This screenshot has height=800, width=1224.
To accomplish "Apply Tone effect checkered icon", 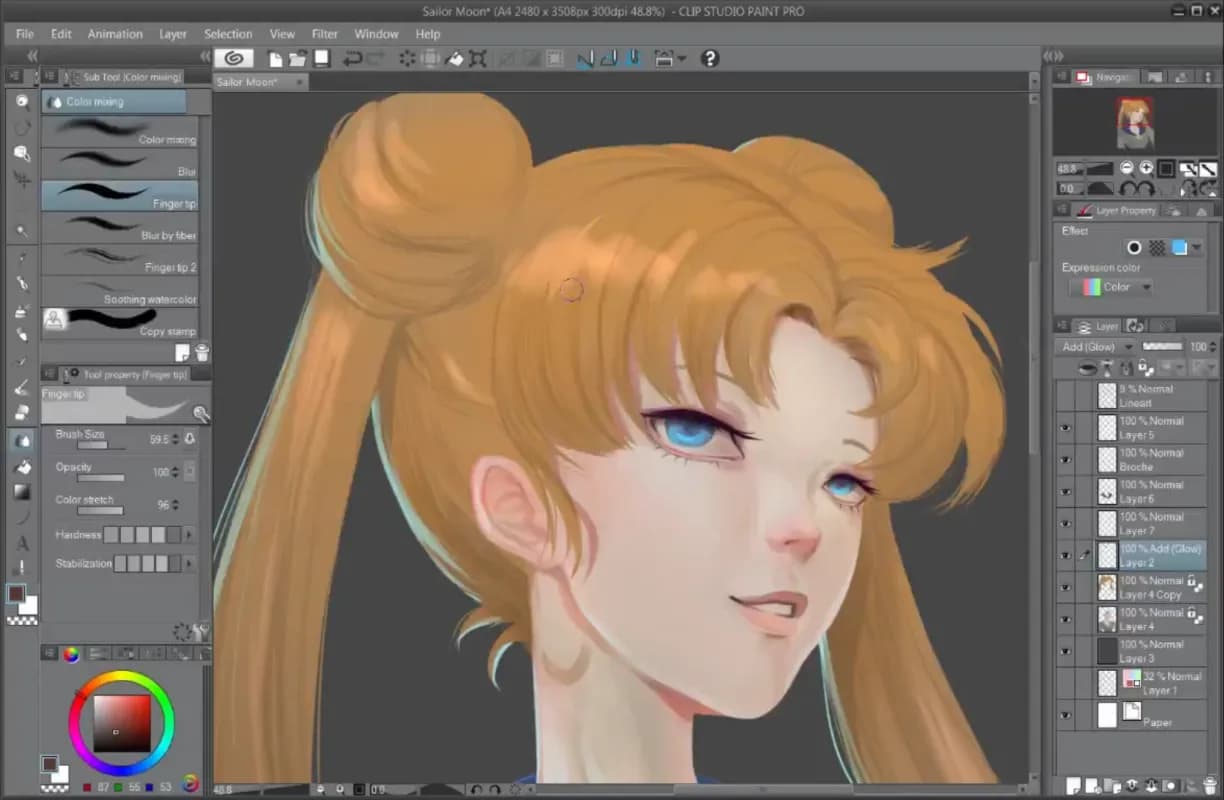I will 1156,248.
